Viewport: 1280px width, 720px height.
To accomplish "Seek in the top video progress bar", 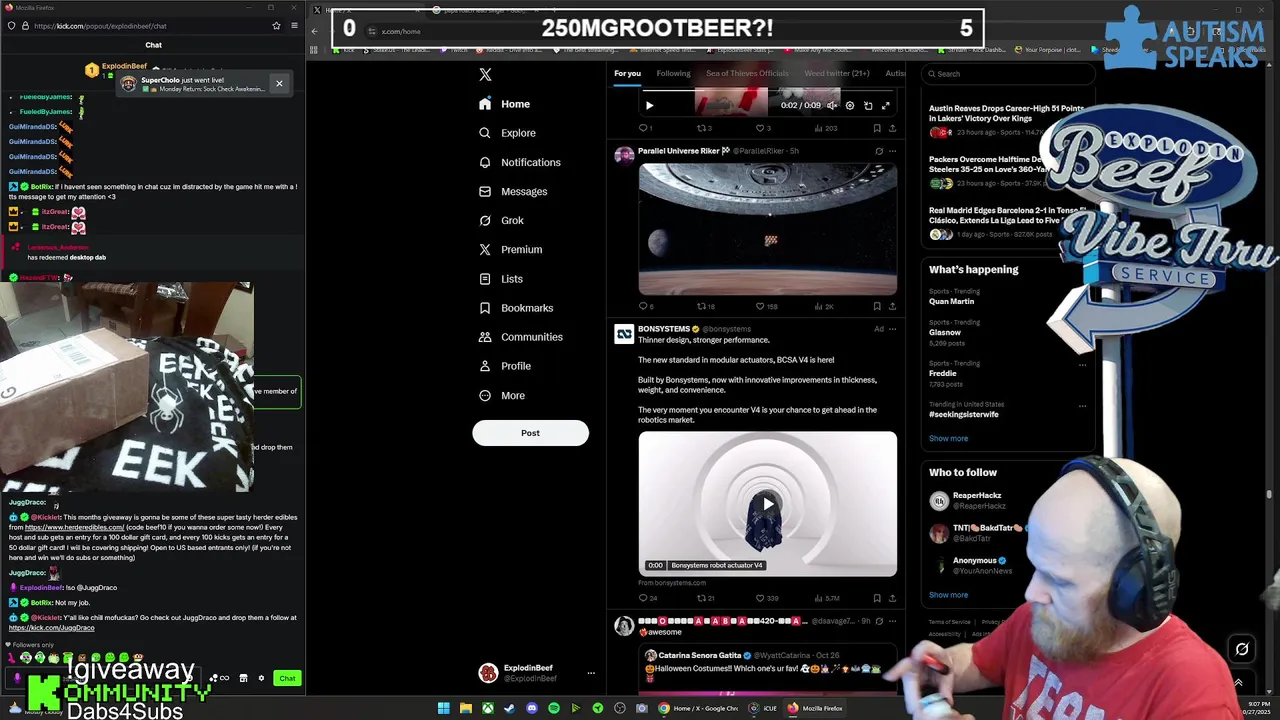I will [x=767, y=92].
